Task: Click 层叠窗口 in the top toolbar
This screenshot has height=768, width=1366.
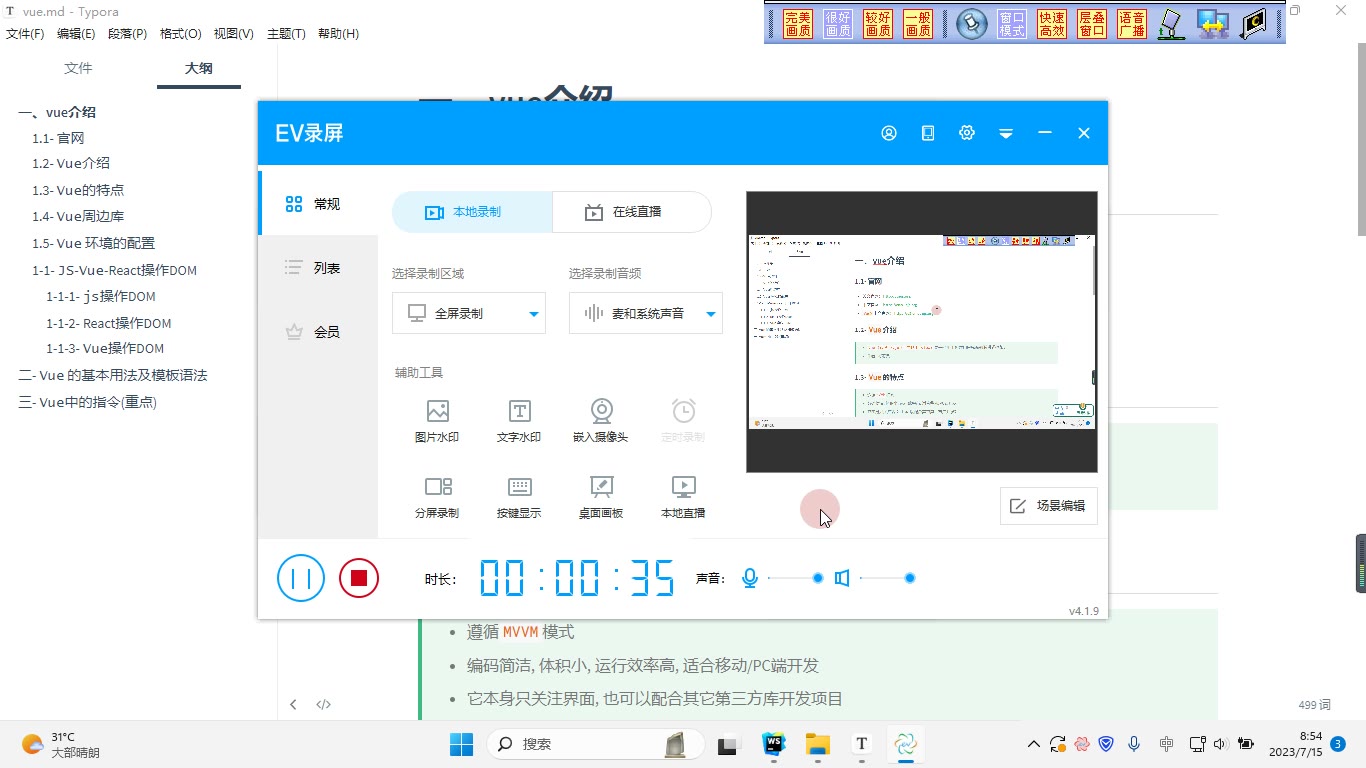Action: pos(1092,24)
